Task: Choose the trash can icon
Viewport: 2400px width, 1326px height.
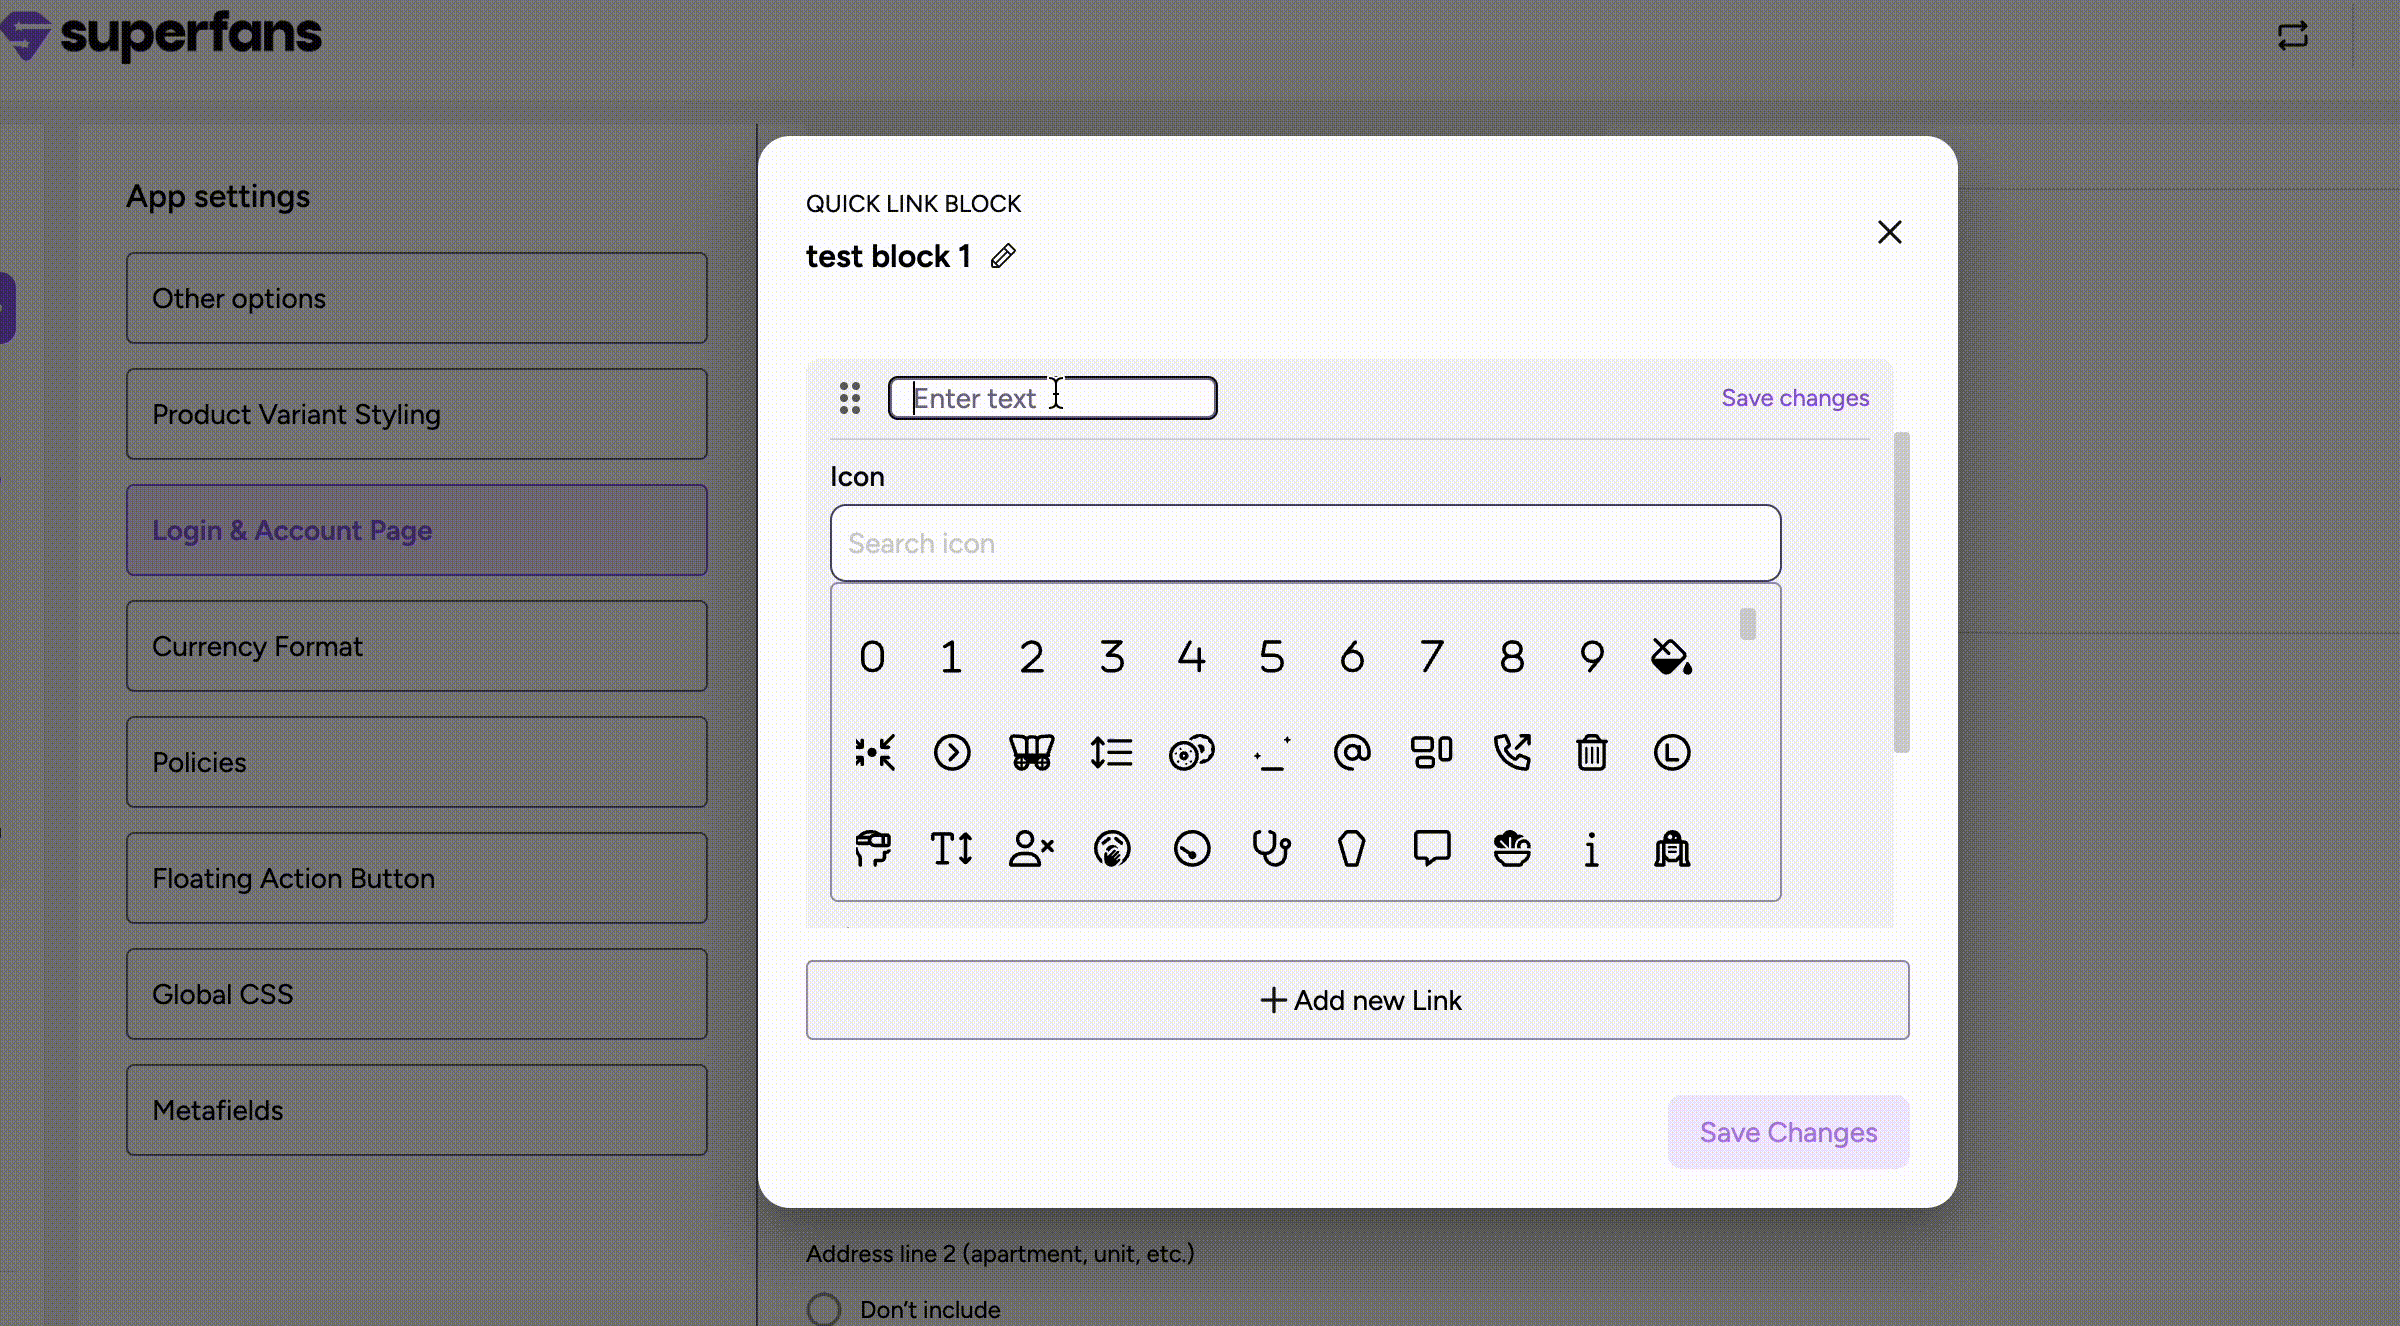Action: coord(1591,752)
